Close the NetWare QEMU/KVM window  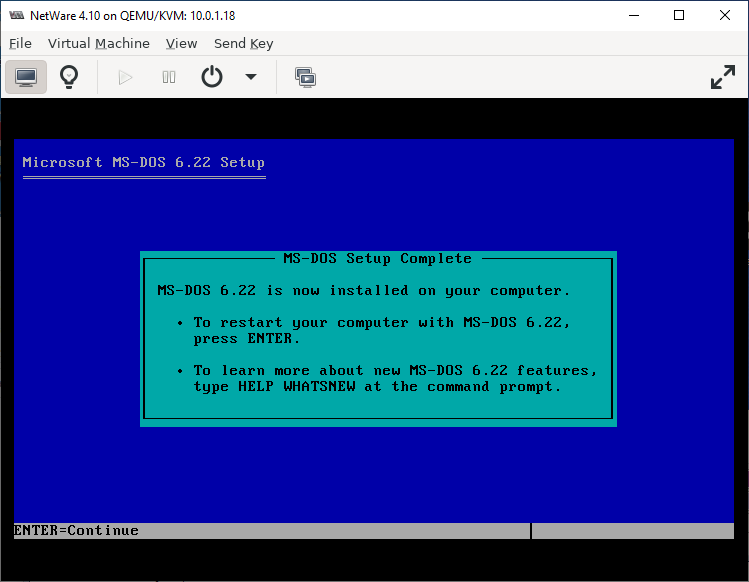pos(725,15)
